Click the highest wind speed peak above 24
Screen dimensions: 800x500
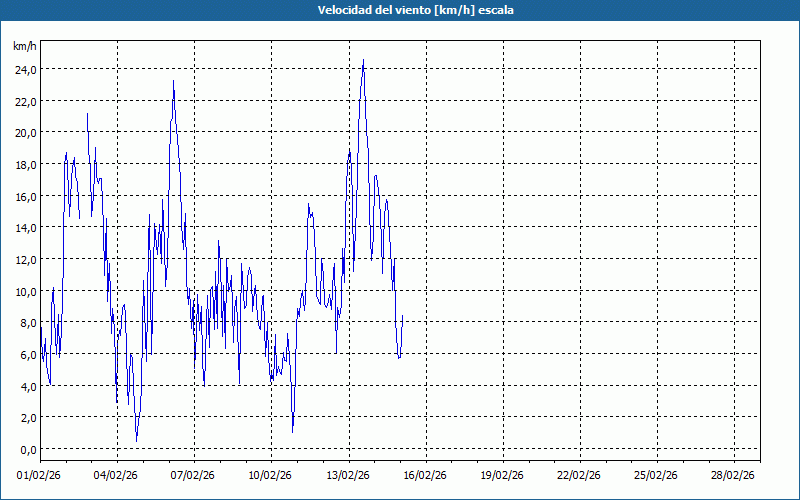363,61
